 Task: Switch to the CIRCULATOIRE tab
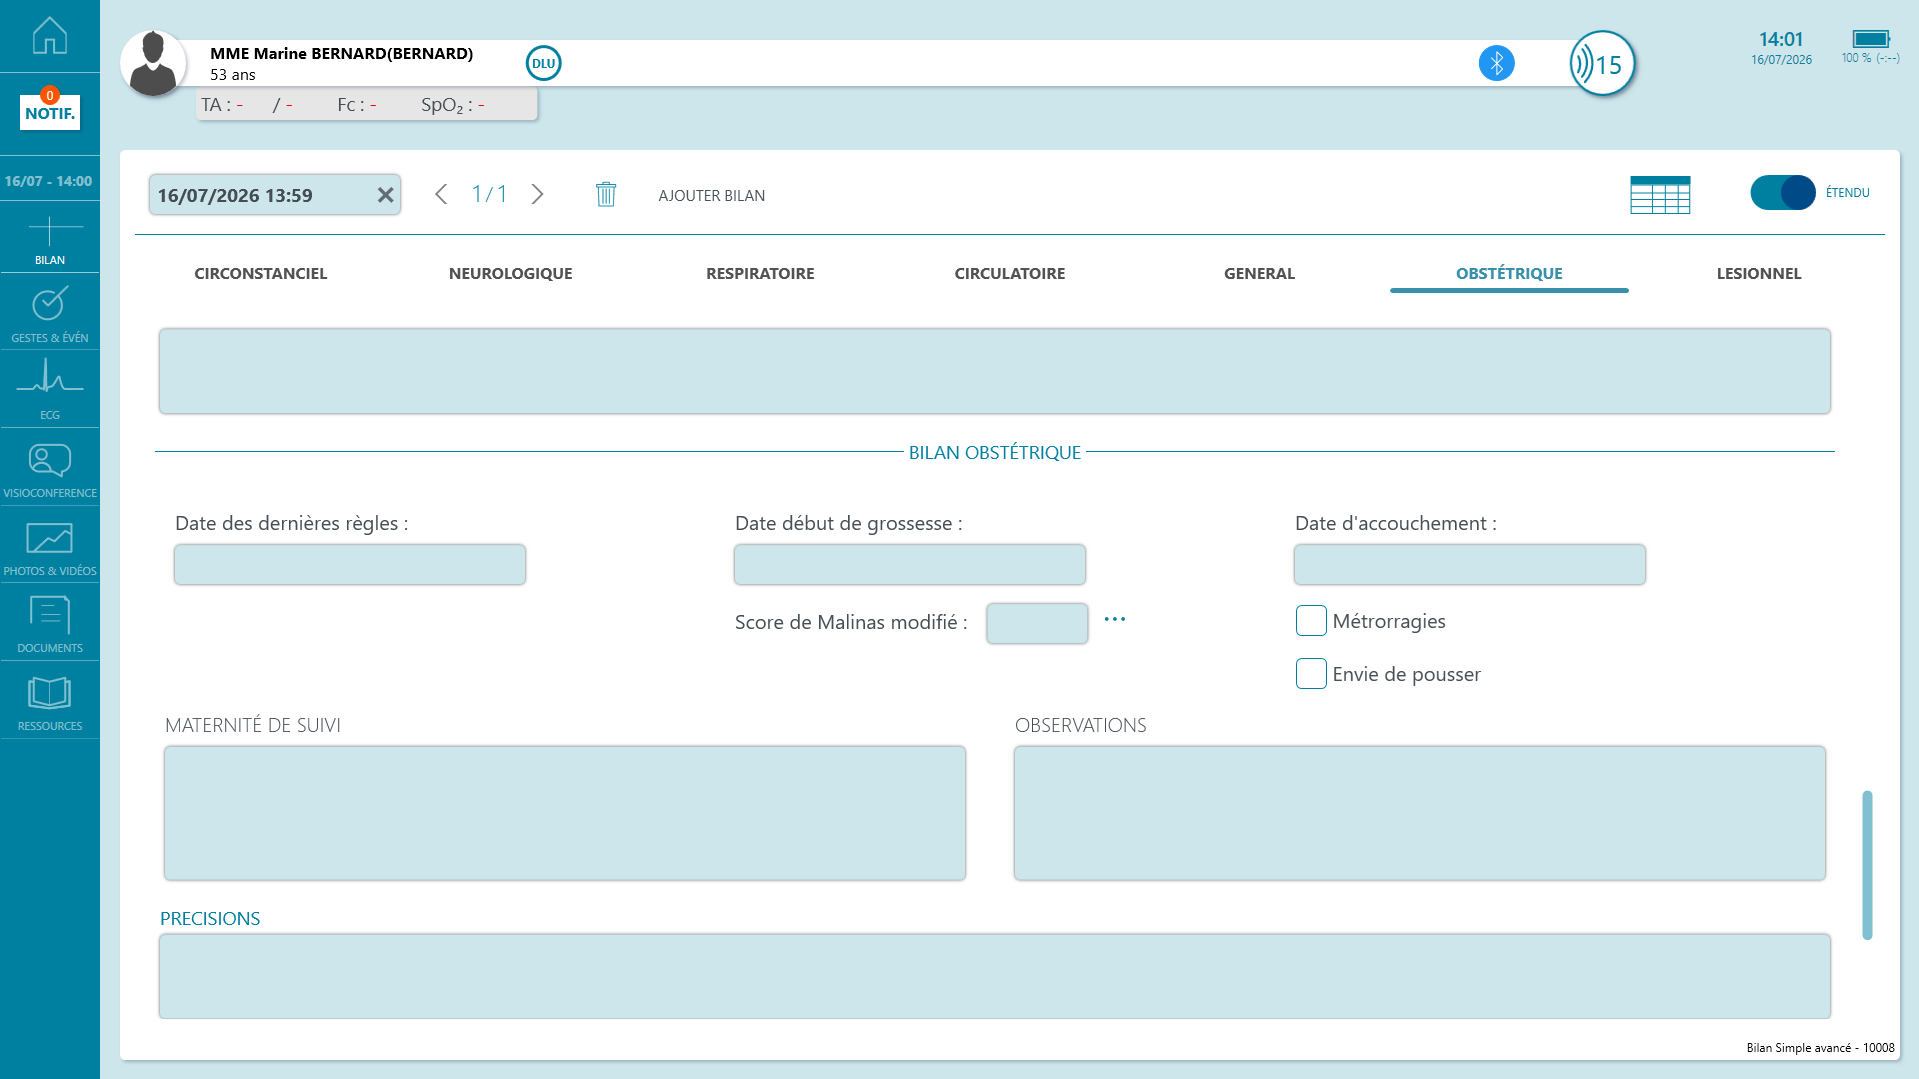pos(1010,273)
